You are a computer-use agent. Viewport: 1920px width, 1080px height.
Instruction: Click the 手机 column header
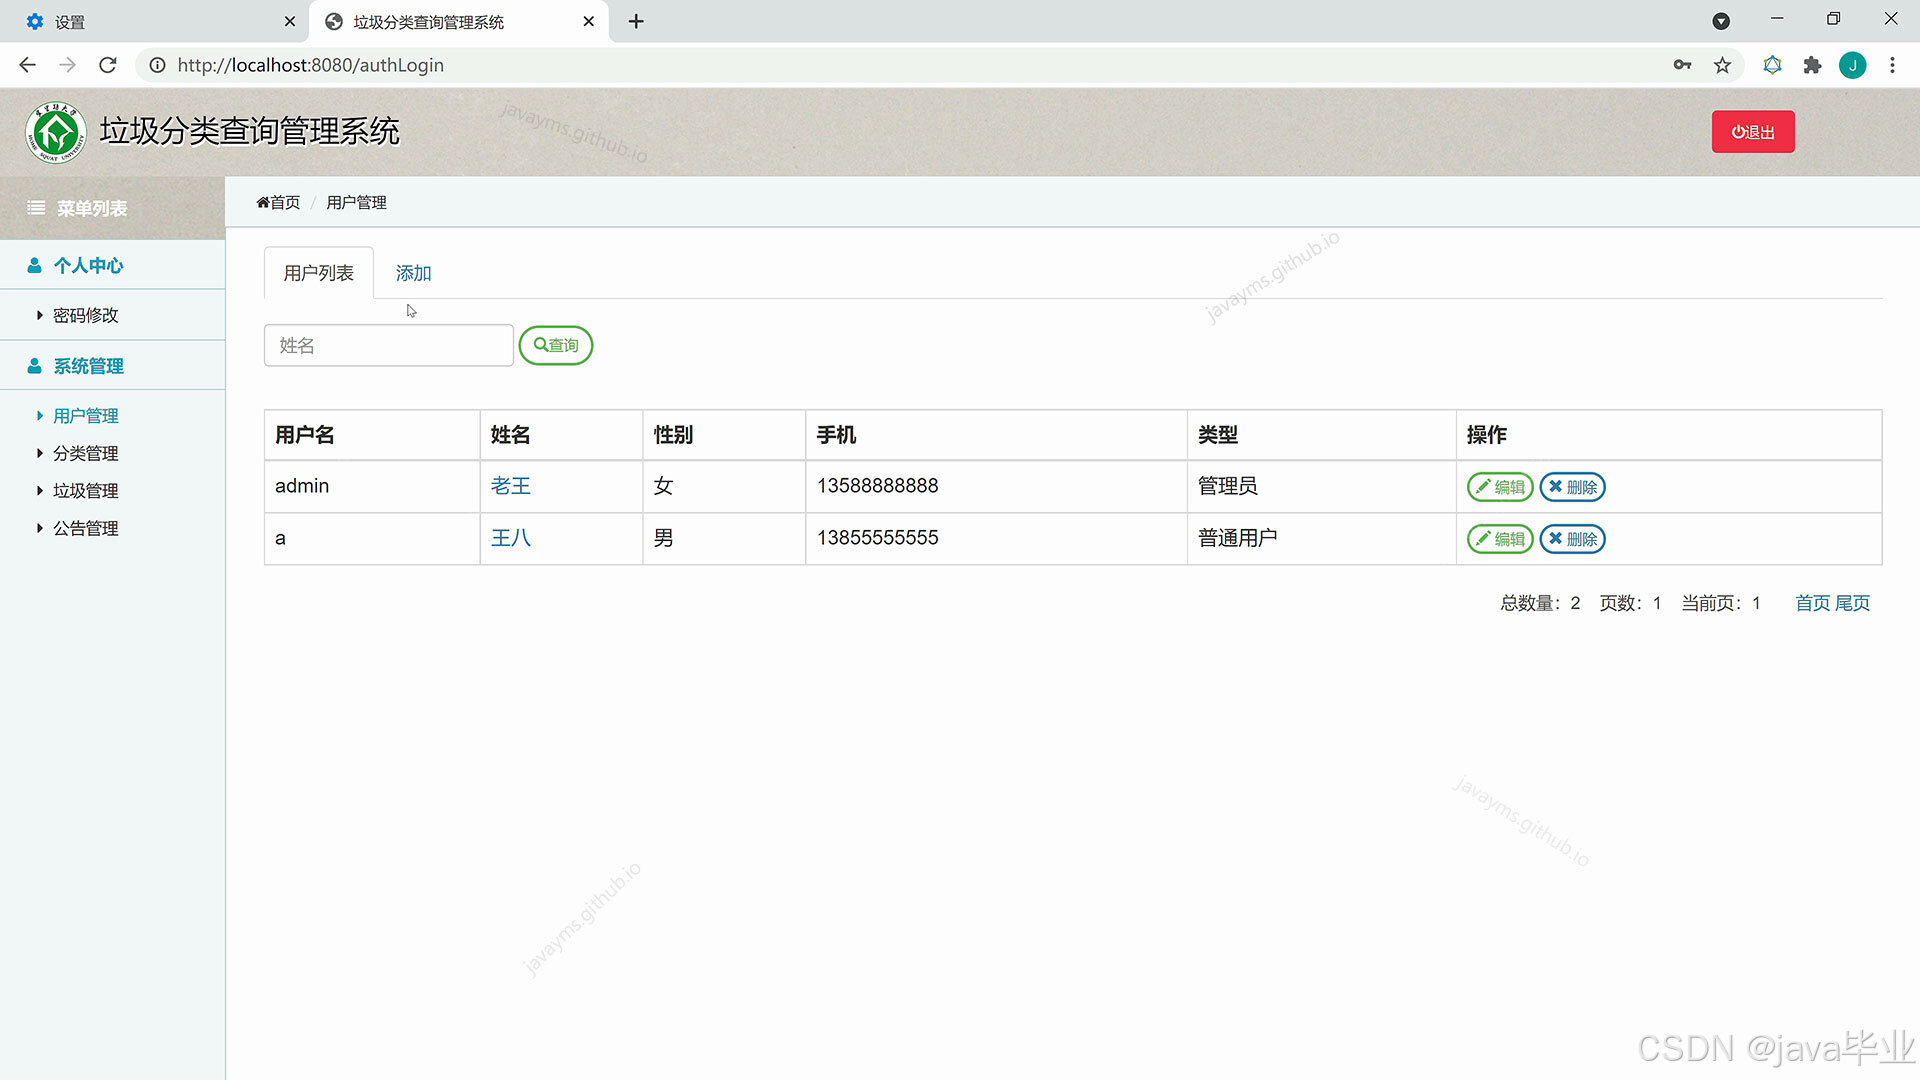click(996, 435)
